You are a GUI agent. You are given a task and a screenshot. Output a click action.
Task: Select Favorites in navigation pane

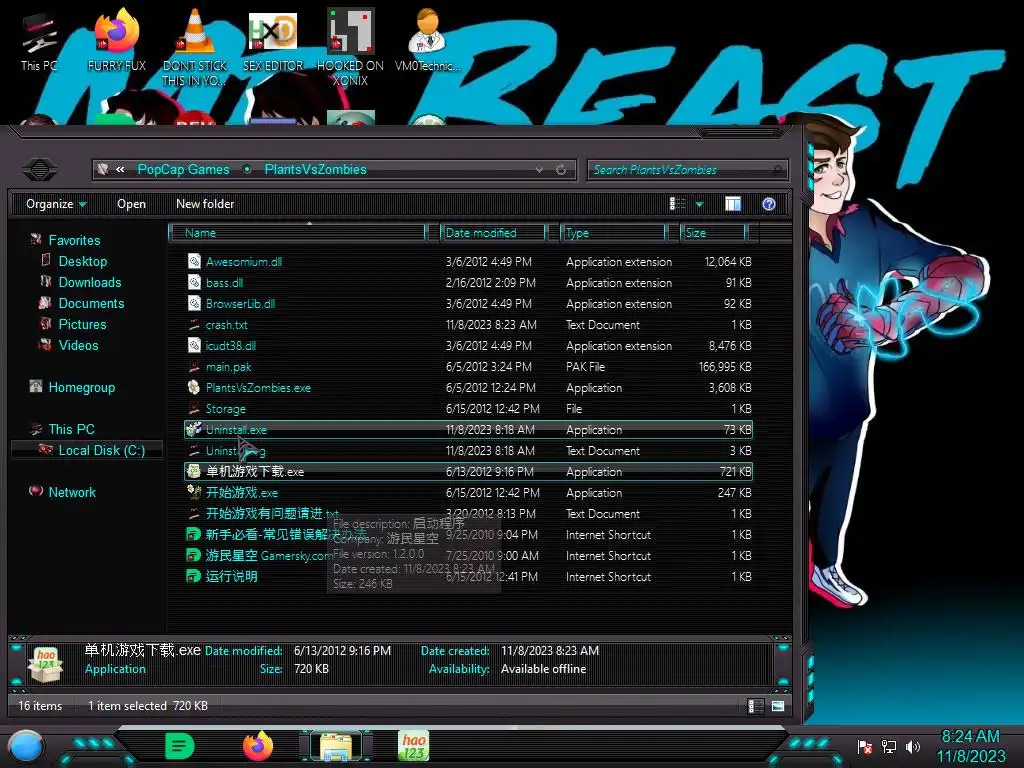click(x=74, y=240)
